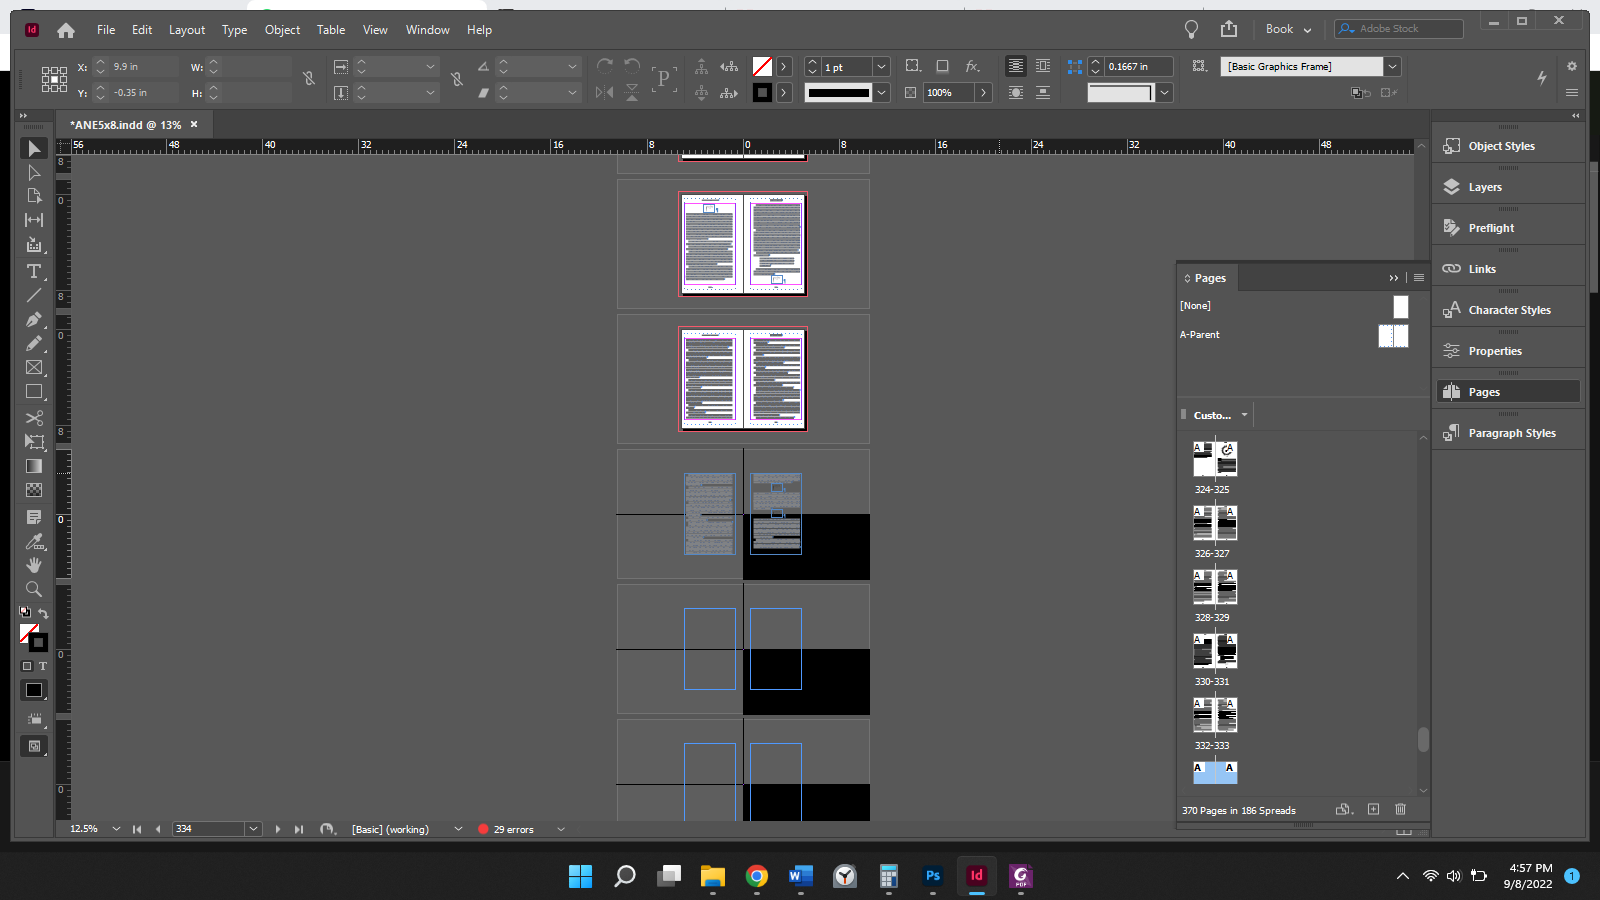Image resolution: width=1600 pixels, height=900 pixels.
Task: Select the Scissors tool
Action: tap(34, 417)
